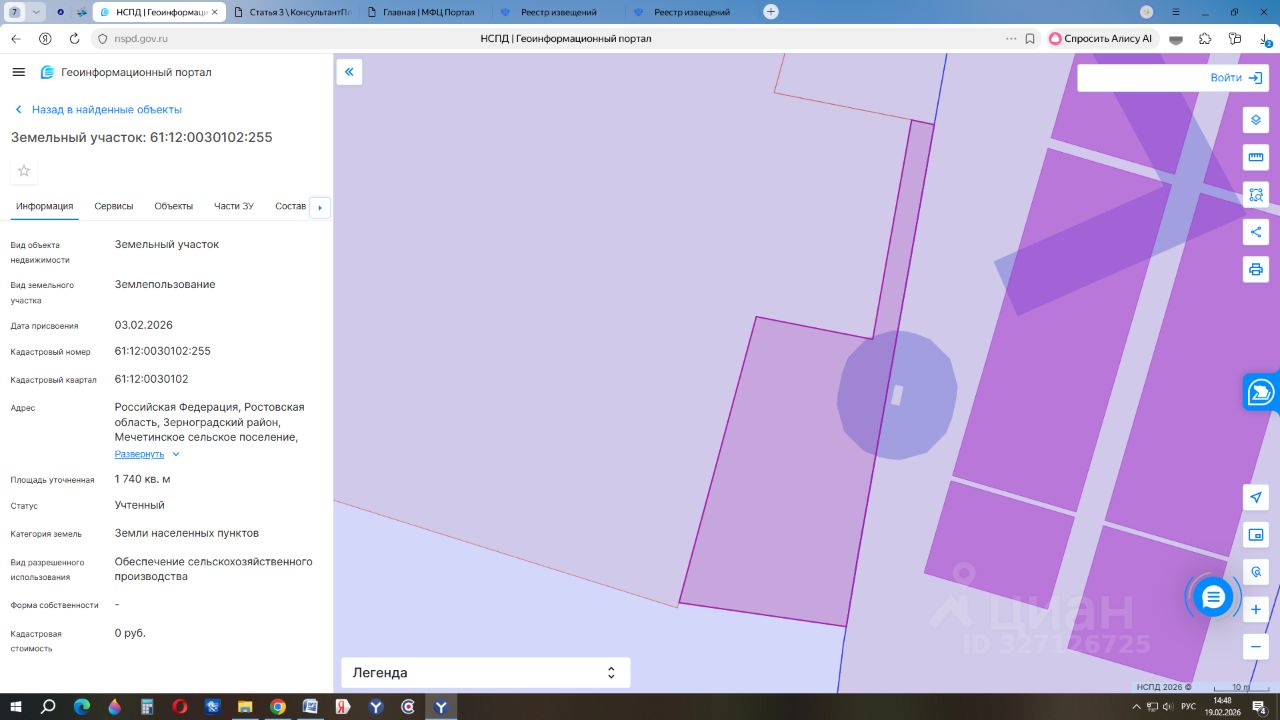Open the first Реестр извещений browser tab
This screenshot has width=1280, height=720.
pyautogui.click(x=558, y=12)
